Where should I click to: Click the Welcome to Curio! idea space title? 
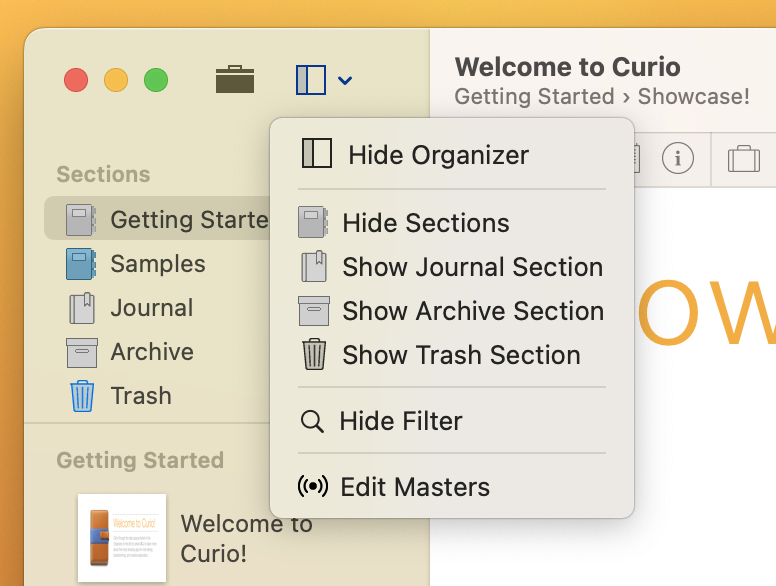coord(246,538)
